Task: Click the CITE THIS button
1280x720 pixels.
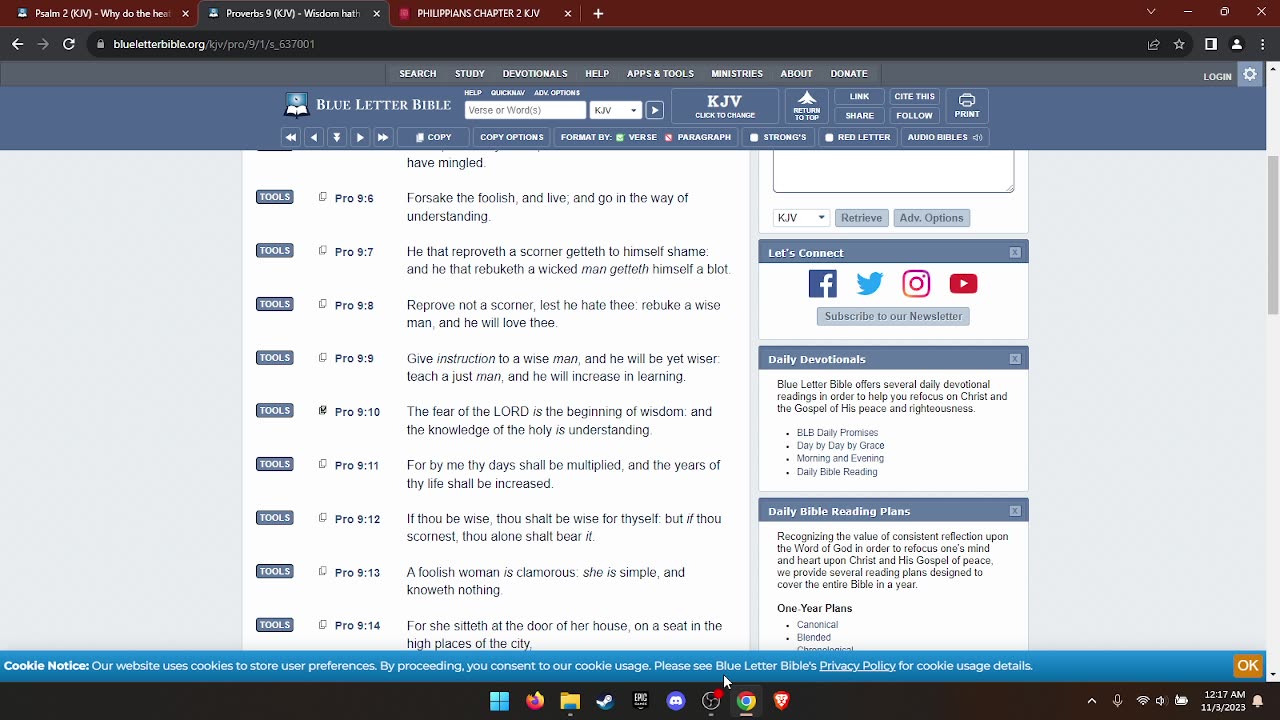Action: coord(914,97)
